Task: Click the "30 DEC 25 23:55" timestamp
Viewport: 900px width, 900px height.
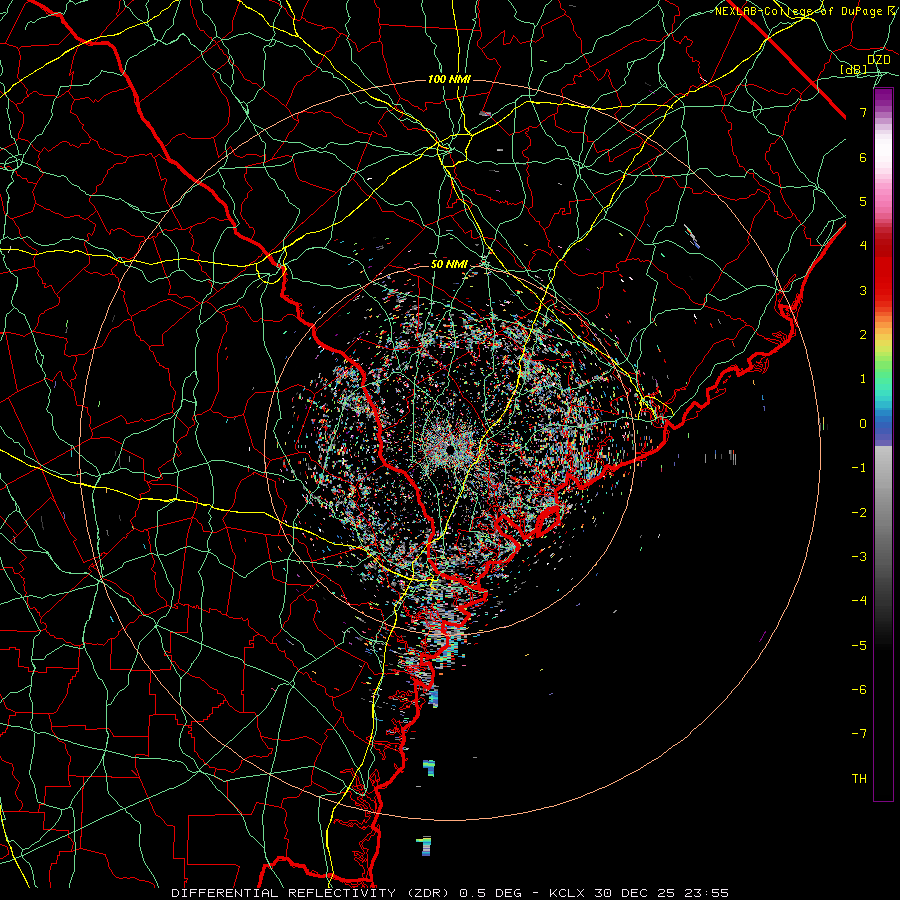Action: point(660,893)
